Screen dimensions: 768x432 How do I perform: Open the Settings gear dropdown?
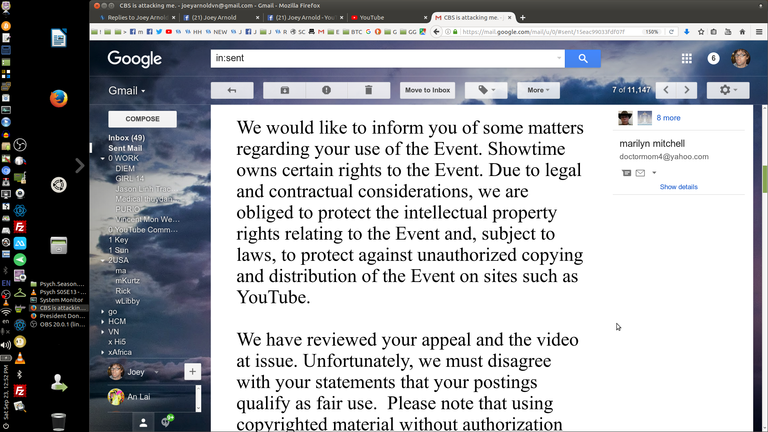tap(728, 90)
